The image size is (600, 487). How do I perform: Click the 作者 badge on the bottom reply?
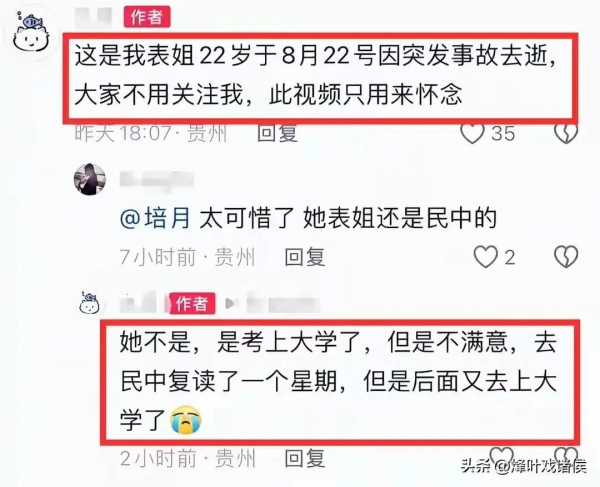pos(192,304)
